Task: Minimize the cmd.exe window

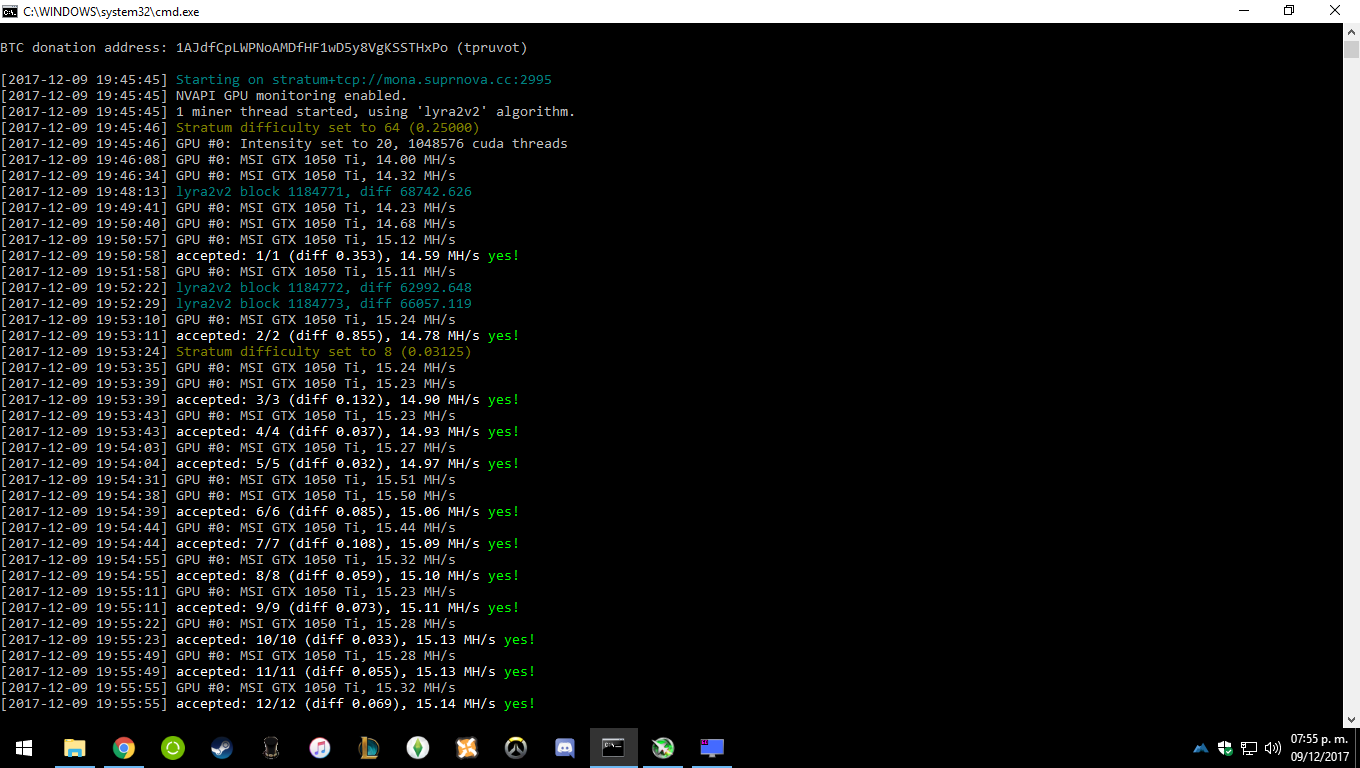Action: point(1243,10)
